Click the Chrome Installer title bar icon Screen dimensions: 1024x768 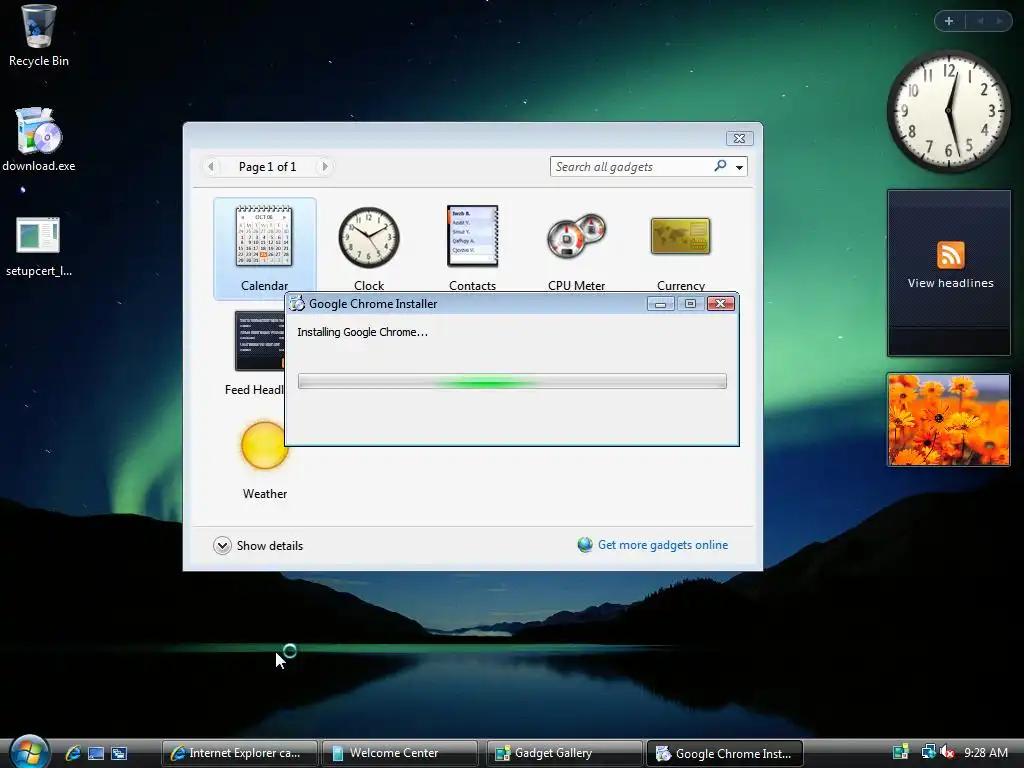[x=297, y=303]
